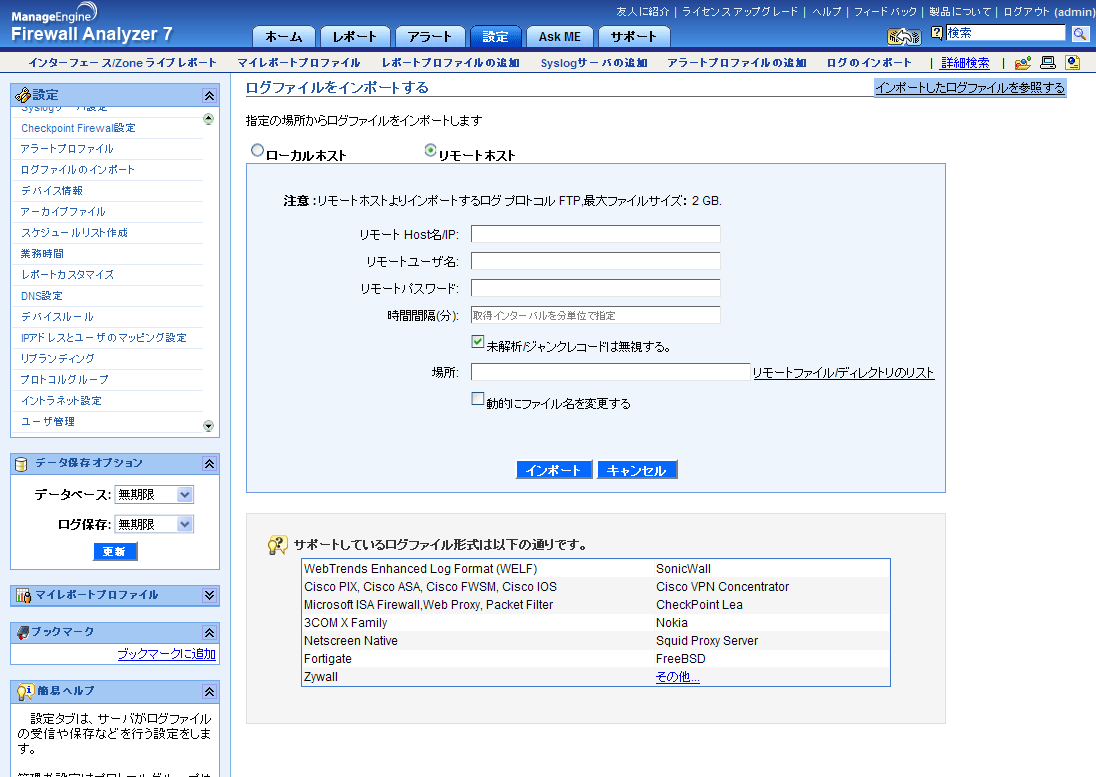Click the 設定 panel wrench icon
Viewport: 1096px width, 777px height.
tap(22, 95)
